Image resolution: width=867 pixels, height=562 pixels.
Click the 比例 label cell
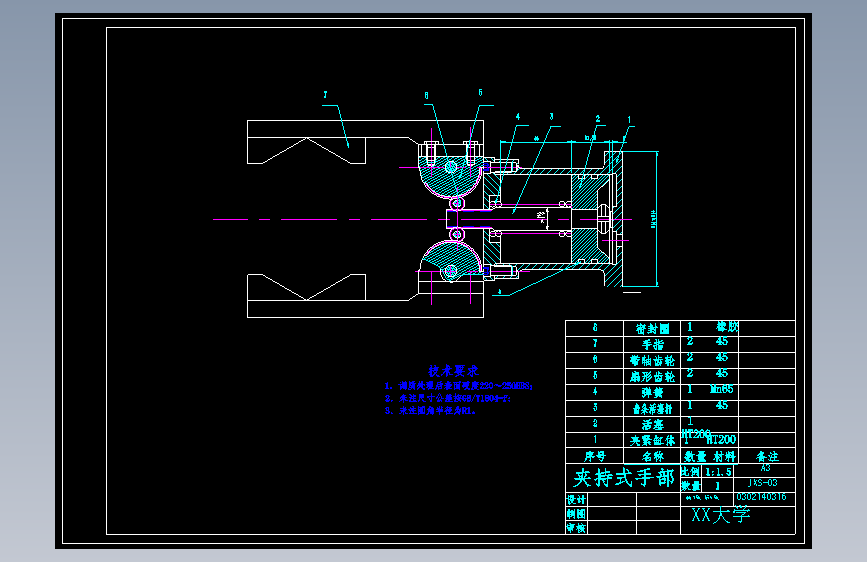coord(690,472)
